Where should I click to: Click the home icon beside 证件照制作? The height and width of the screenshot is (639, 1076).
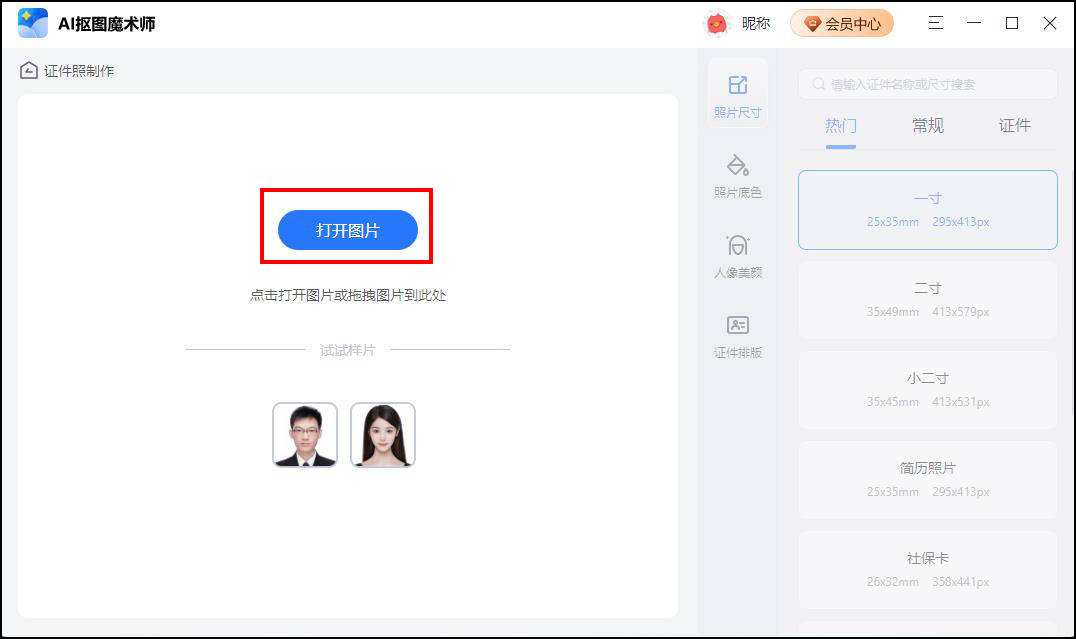[29, 70]
